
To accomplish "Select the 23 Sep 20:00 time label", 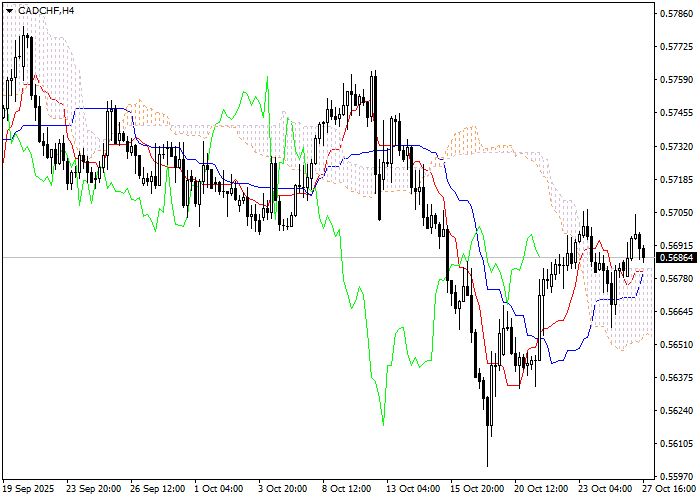I will tap(93, 489).
